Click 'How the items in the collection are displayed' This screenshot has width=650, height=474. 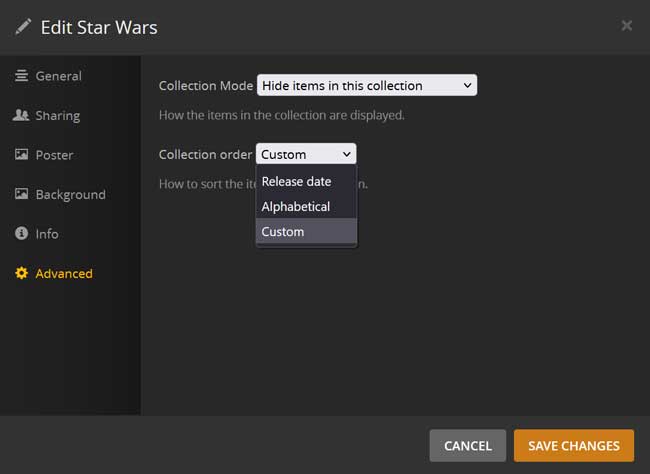[281, 115]
